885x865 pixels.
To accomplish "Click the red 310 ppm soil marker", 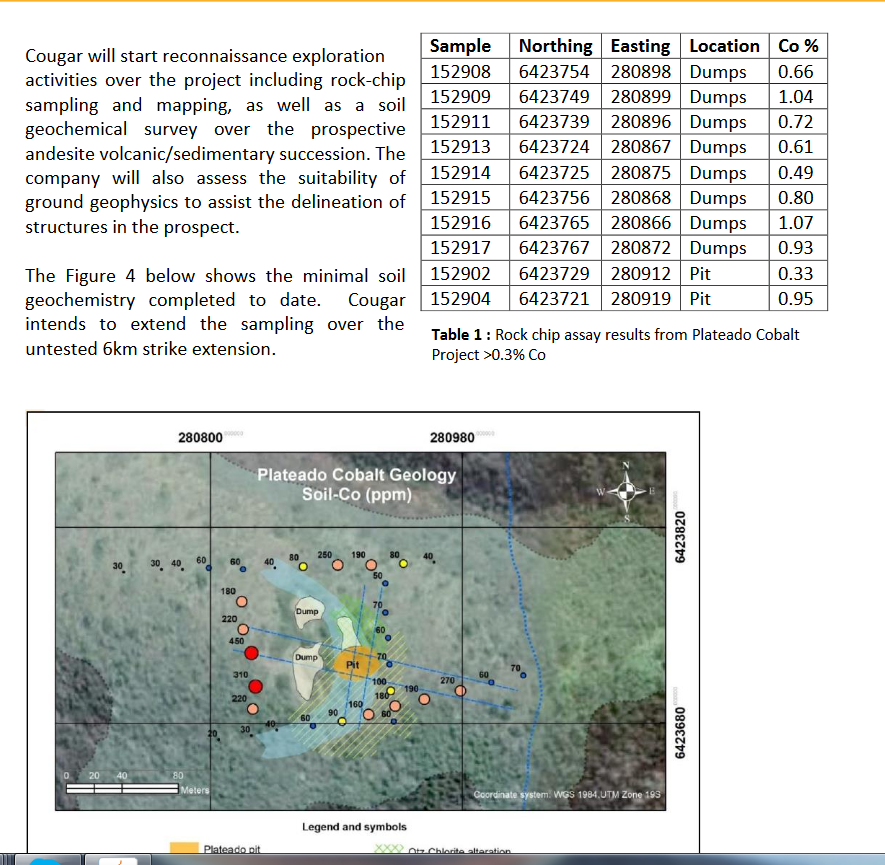I will 256,686.
